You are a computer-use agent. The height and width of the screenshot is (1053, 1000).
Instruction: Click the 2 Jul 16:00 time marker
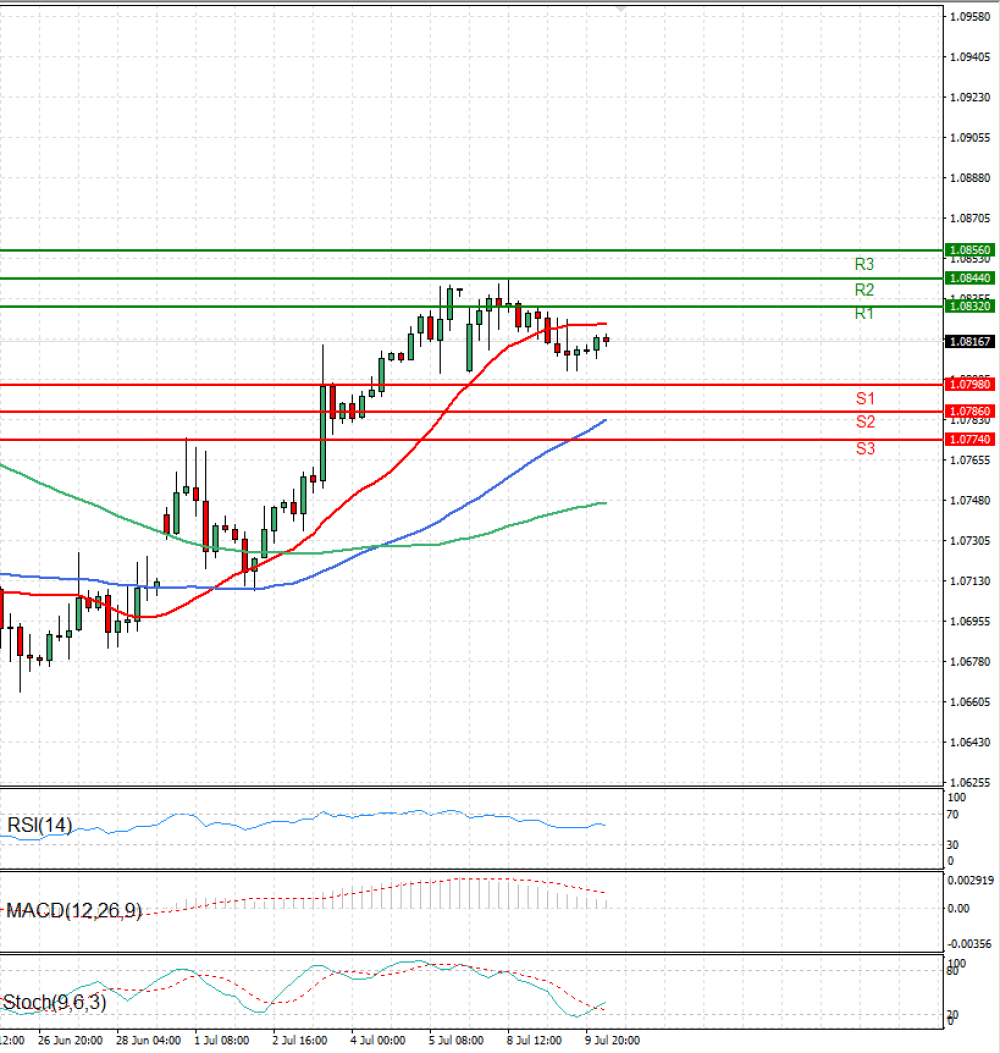[300, 1040]
